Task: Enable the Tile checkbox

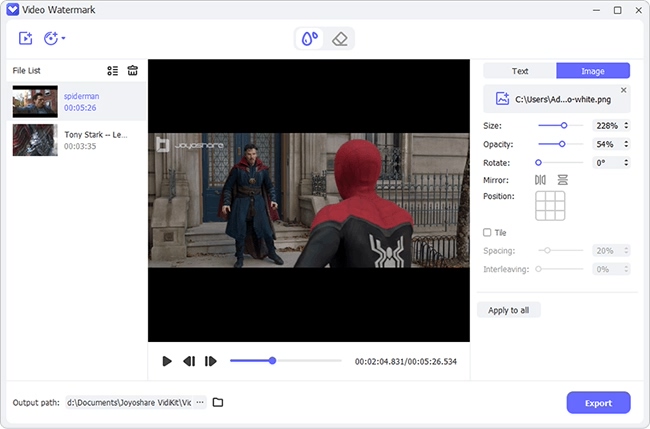Action: click(487, 233)
